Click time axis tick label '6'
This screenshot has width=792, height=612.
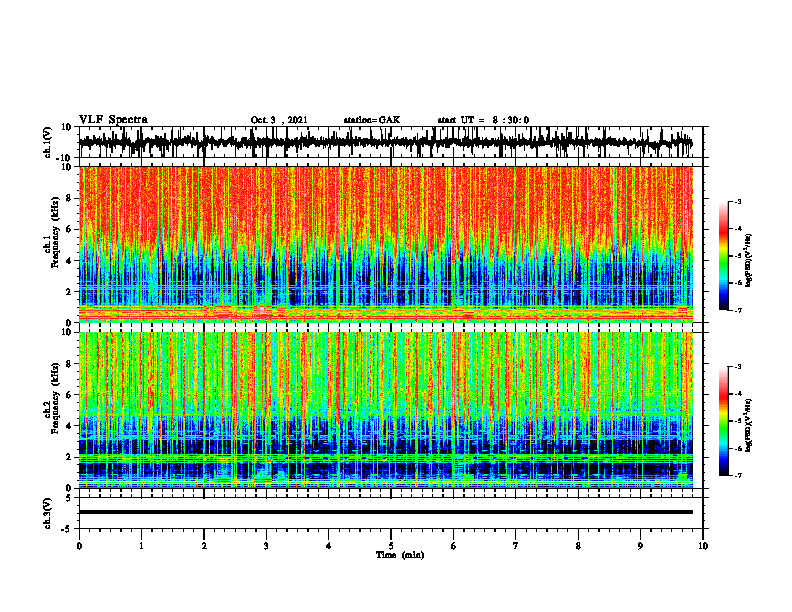coord(454,546)
